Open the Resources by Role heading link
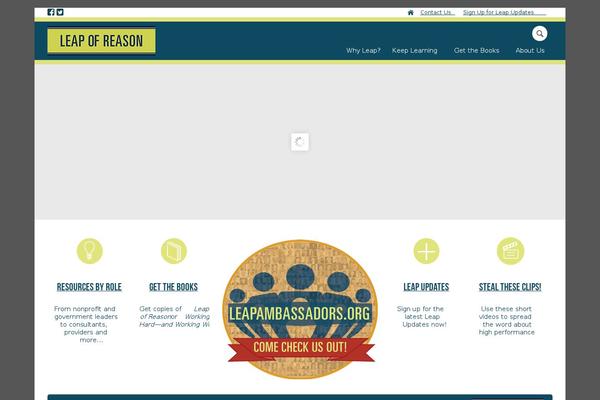The width and height of the screenshot is (600, 400). tap(89, 287)
